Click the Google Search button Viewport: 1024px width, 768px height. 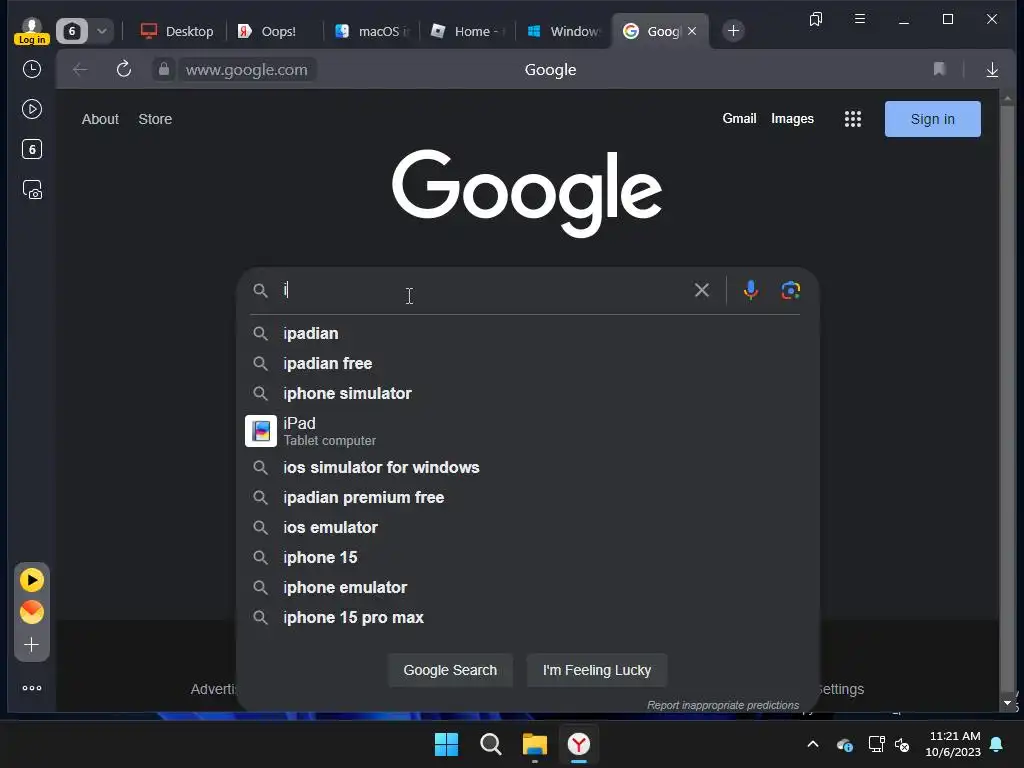click(450, 670)
